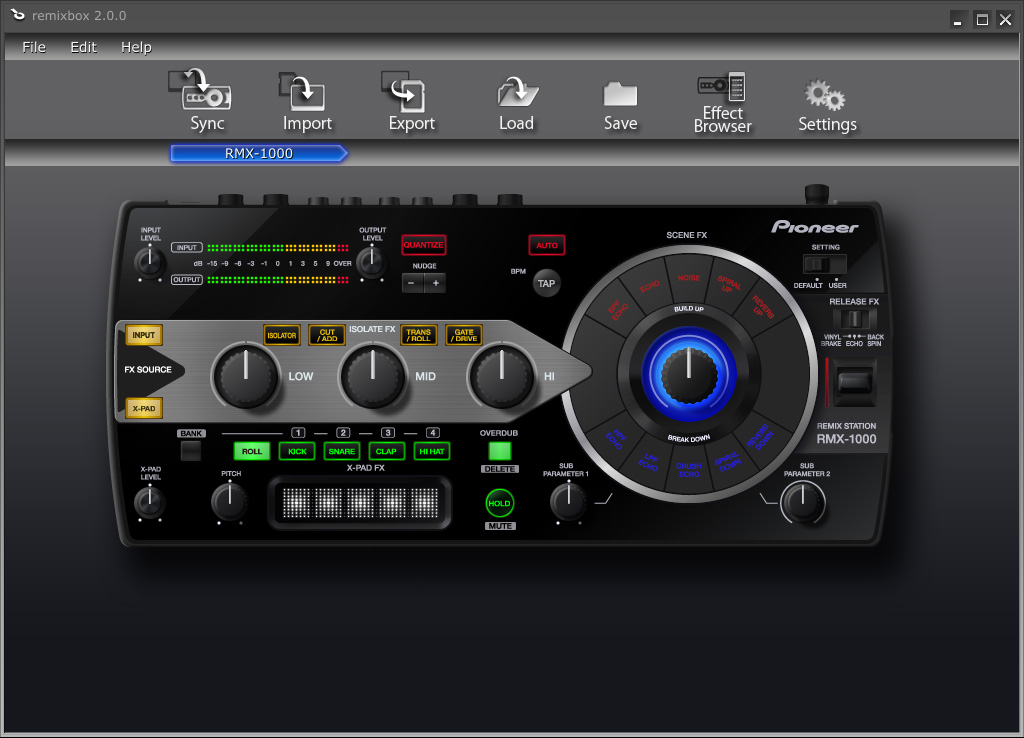
Task: Select the ROLL X-Pad effect
Action: pos(251,451)
